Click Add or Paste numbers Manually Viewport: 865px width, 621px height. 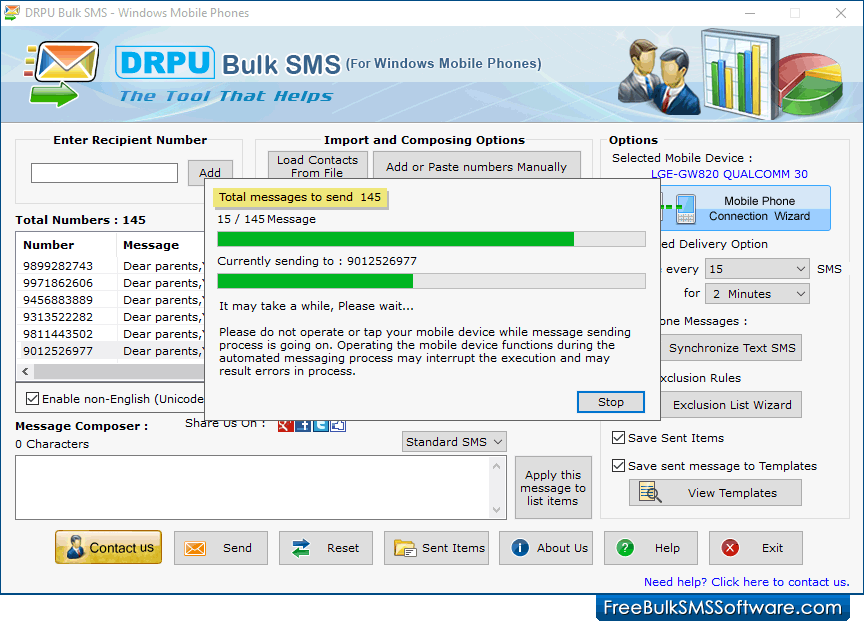coord(477,165)
